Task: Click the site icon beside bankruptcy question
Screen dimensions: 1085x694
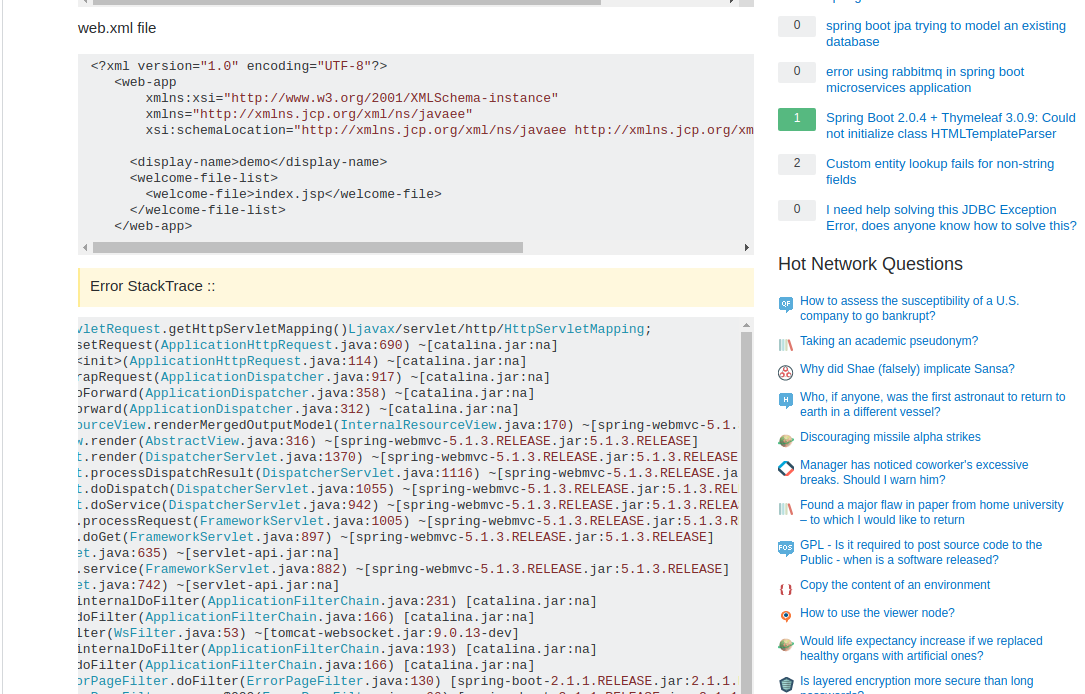Action: point(786,303)
